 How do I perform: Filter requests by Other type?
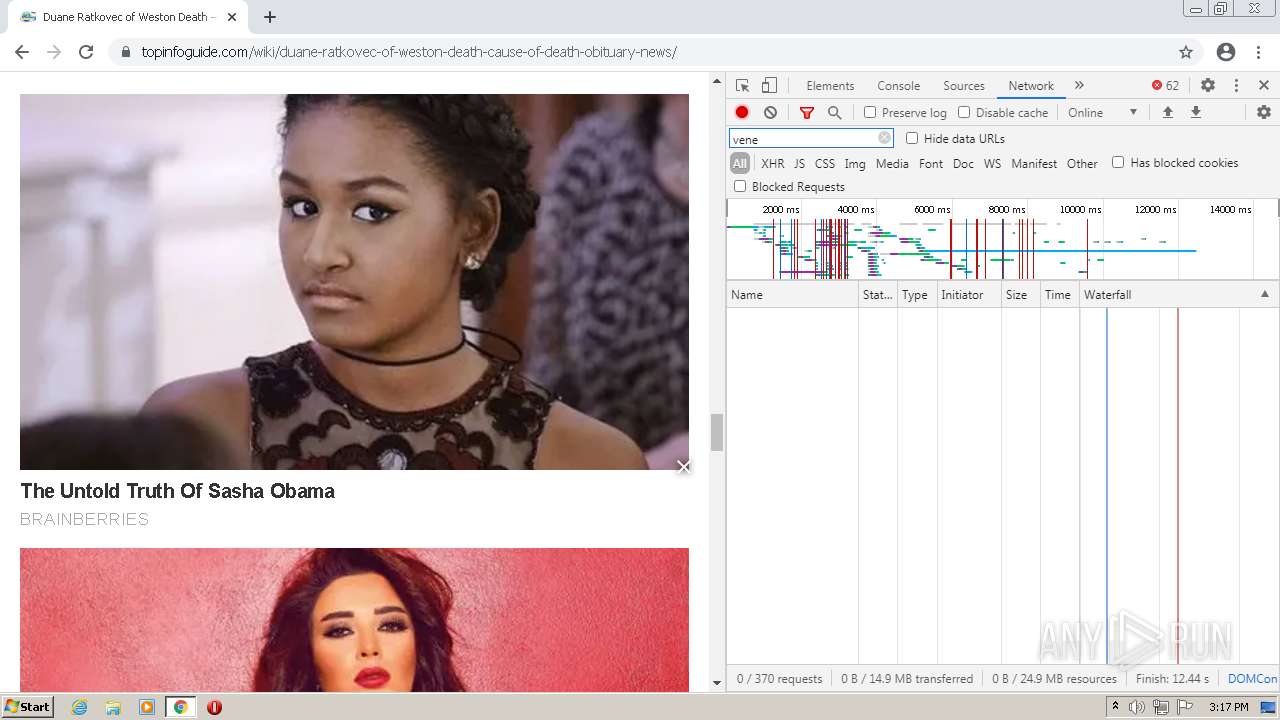point(1082,164)
